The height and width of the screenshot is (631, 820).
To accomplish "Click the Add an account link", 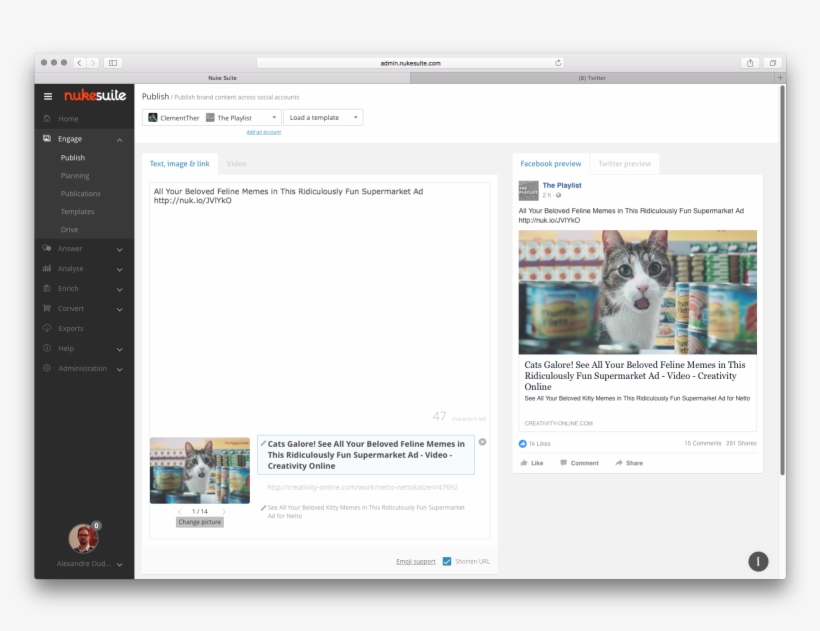I will (264, 132).
